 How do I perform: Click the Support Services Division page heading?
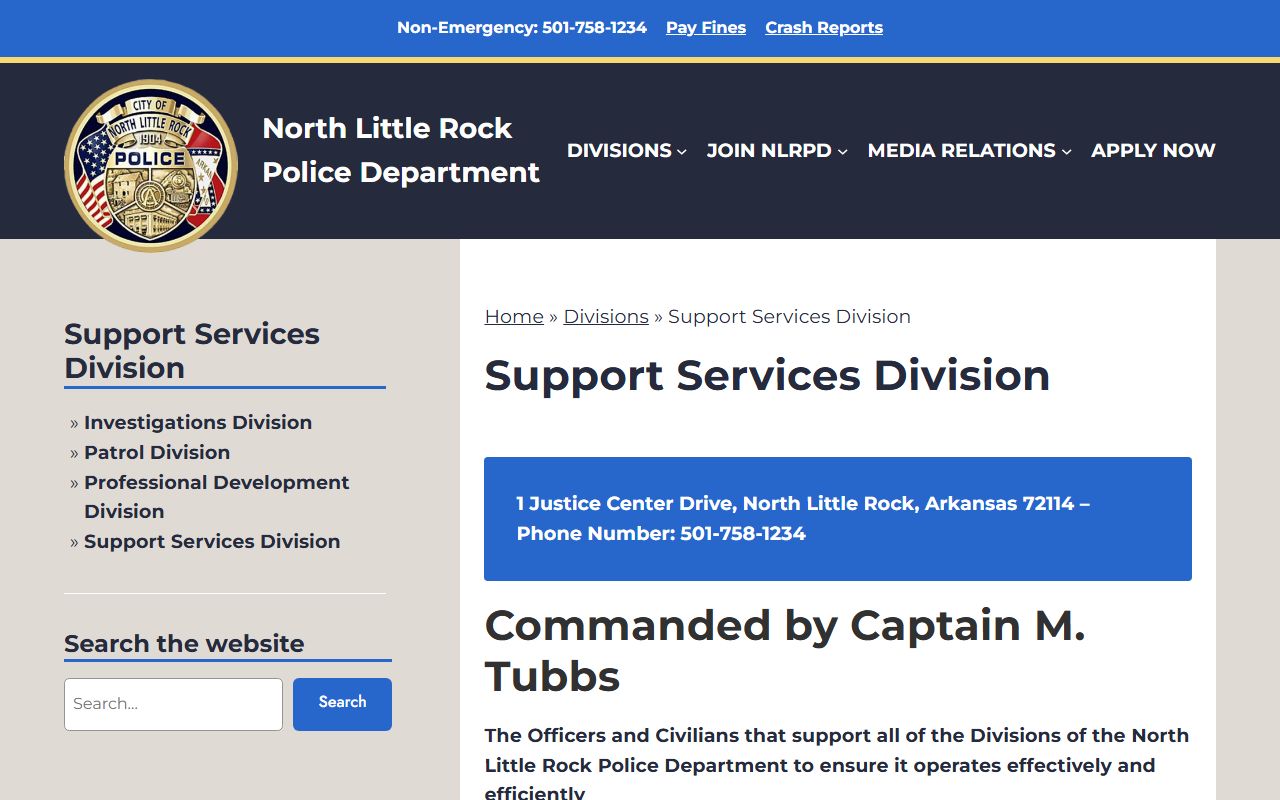tap(768, 376)
